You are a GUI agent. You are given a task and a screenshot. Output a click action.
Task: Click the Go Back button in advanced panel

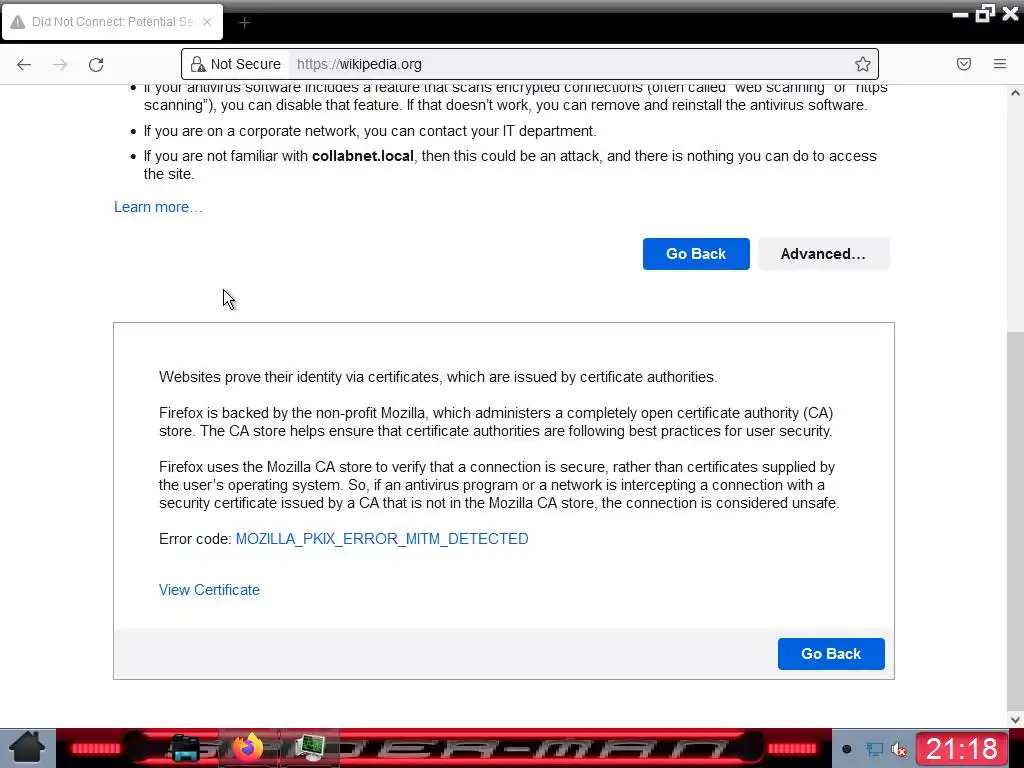pyautogui.click(x=831, y=654)
